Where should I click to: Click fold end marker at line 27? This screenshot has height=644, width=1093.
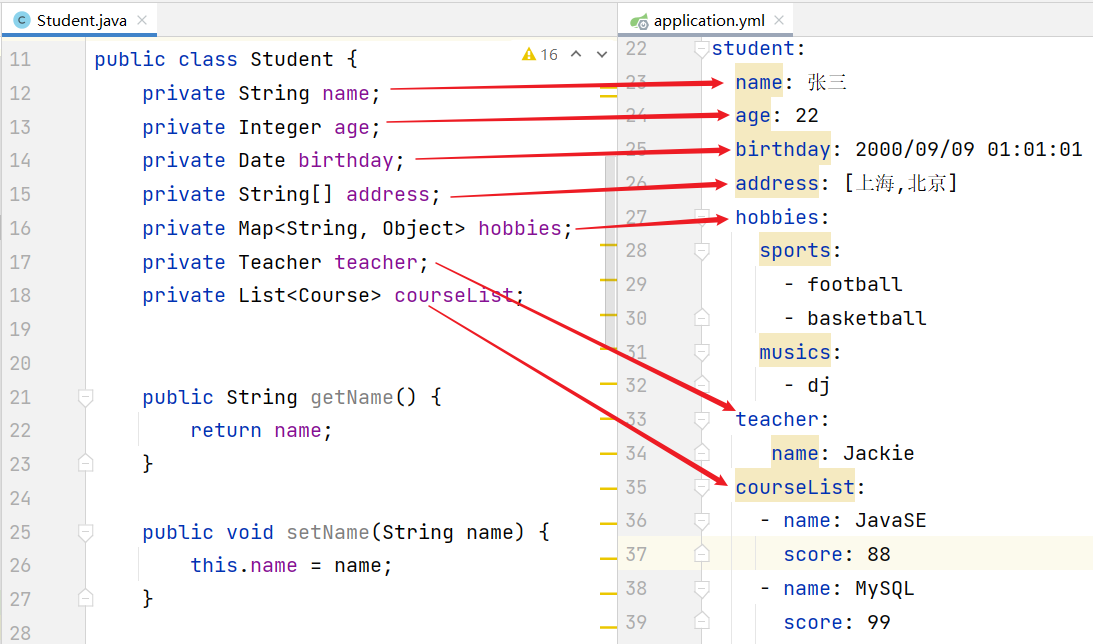tap(86, 598)
